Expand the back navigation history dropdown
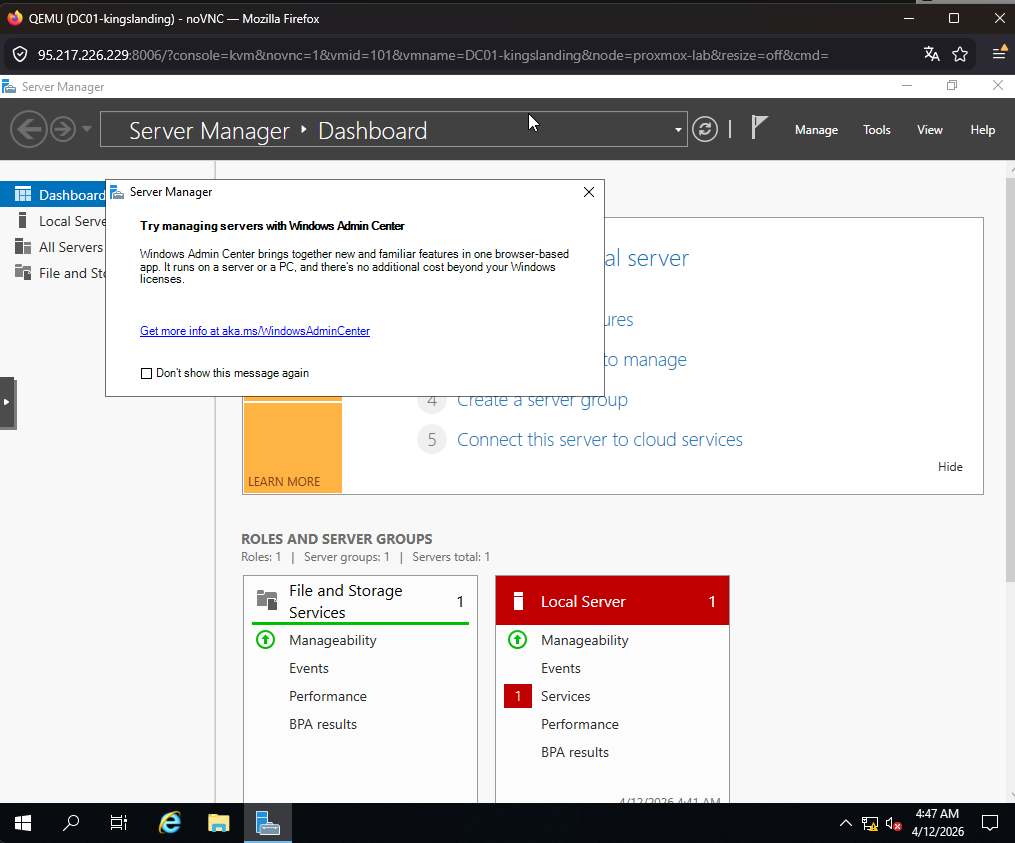The width and height of the screenshot is (1015, 843). pyautogui.click(x=85, y=129)
